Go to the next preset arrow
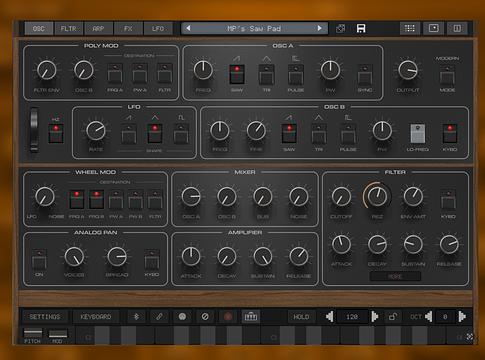The height and width of the screenshot is (360, 485). (x=320, y=28)
